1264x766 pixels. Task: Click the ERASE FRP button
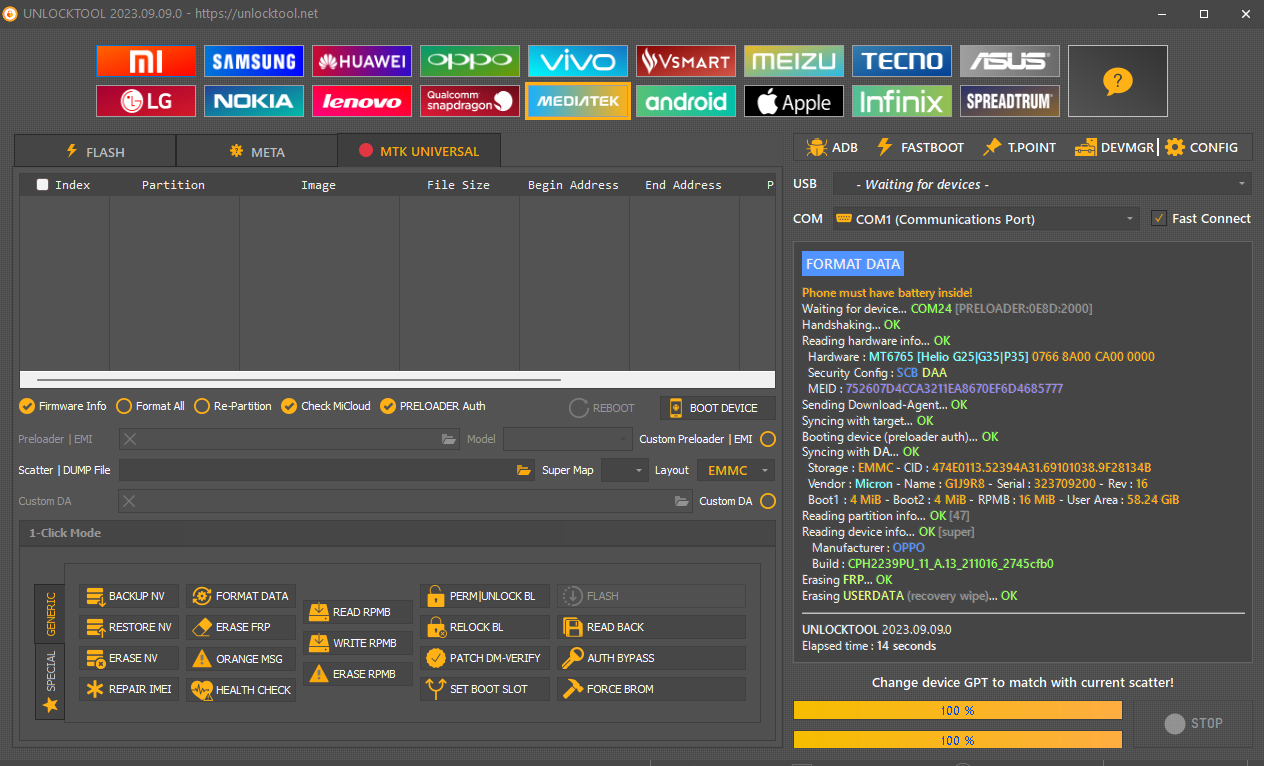[x=241, y=627]
